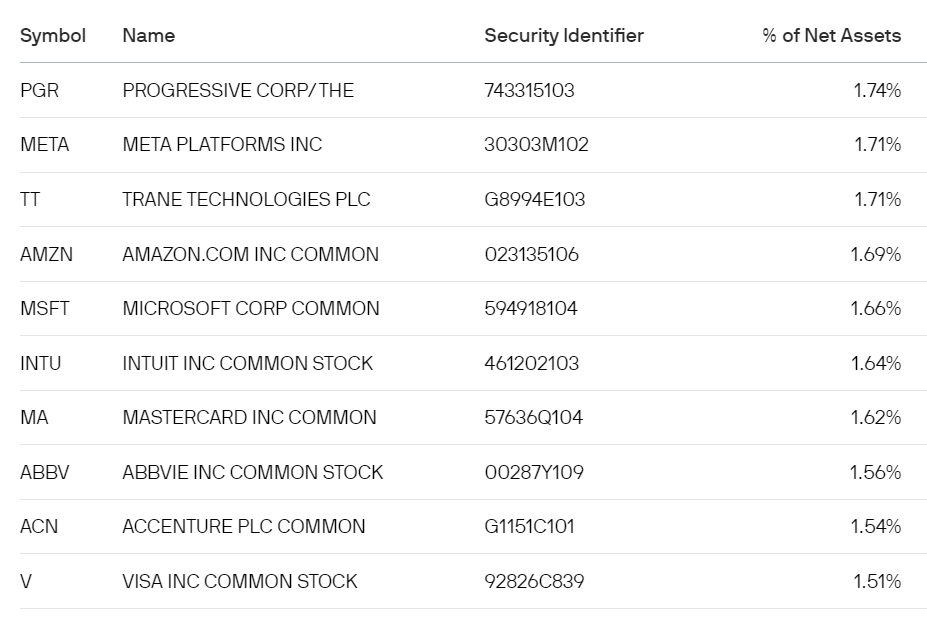Select the PGR ticker symbol

click(x=40, y=90)
